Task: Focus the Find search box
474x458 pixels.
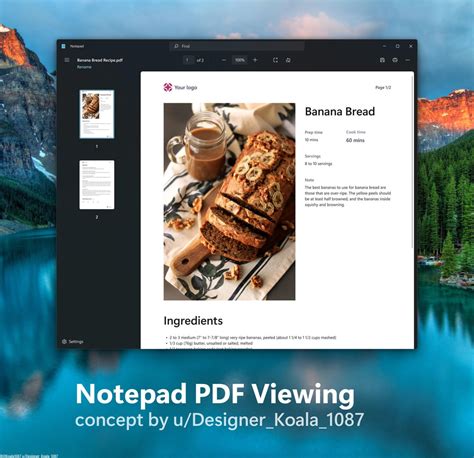Action: click(237, 46)
